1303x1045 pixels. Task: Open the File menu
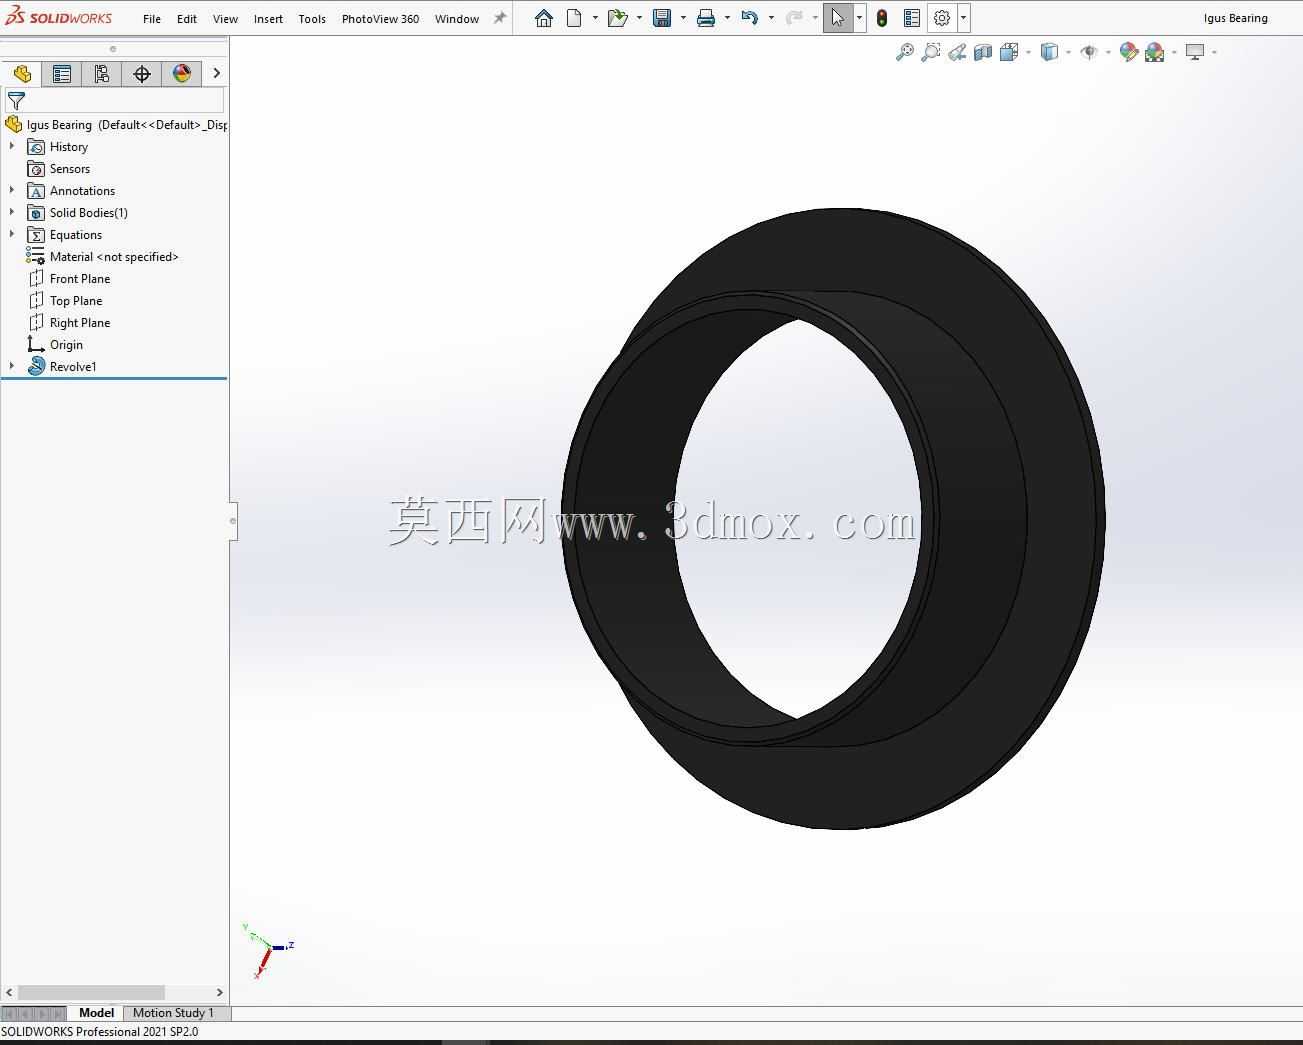(x=152, y=19)
